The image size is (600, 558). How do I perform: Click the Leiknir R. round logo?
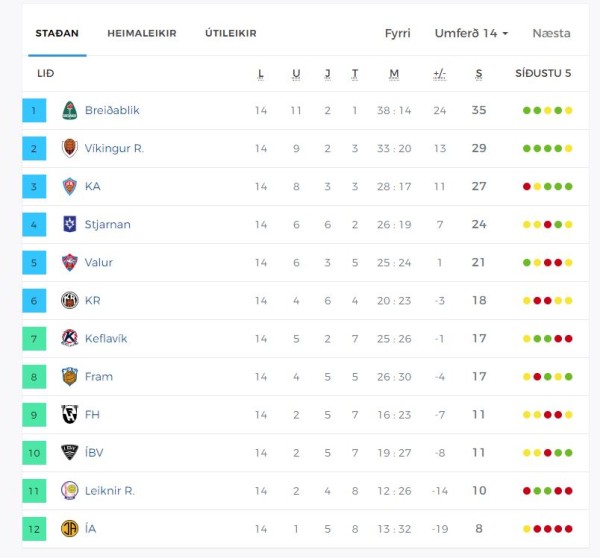(70, 491)
